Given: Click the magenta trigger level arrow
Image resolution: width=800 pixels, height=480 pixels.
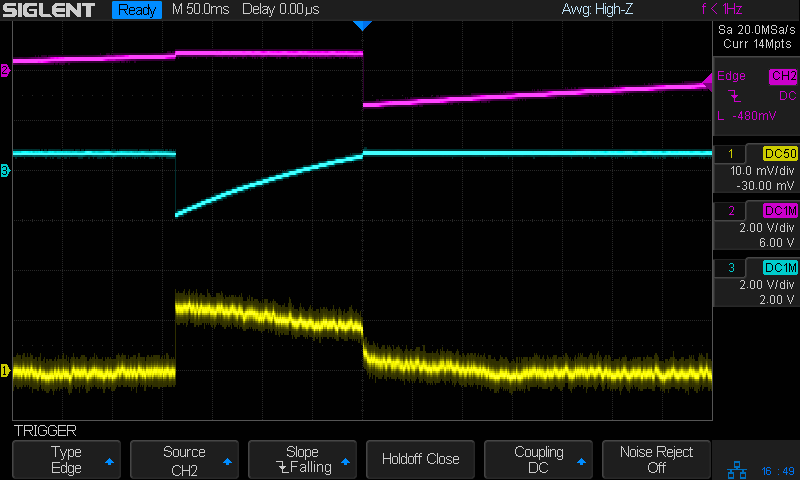Looking at the screenshot, I should (706, 84).
